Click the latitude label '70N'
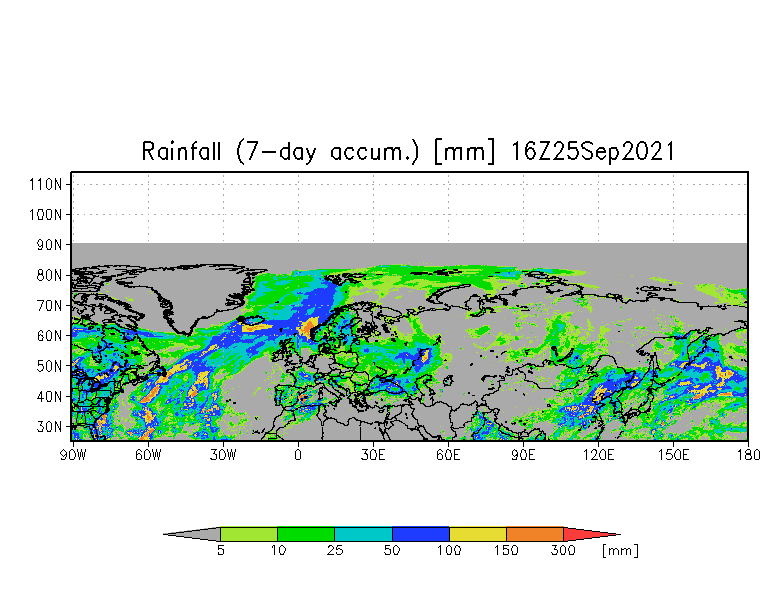Screen dimensions: 784x612 click(49, 306)
